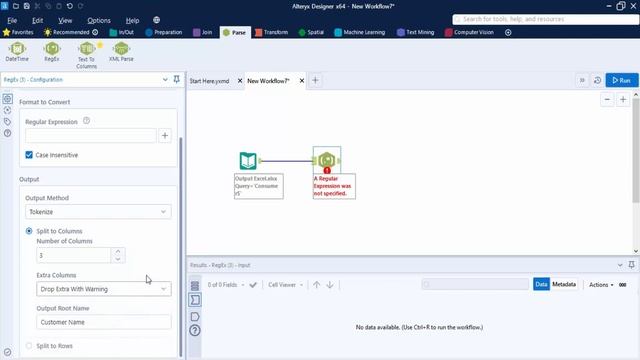The image size is (640, 360).
Task: Select the XML Parse tool
Action: (x=121, y=52)
